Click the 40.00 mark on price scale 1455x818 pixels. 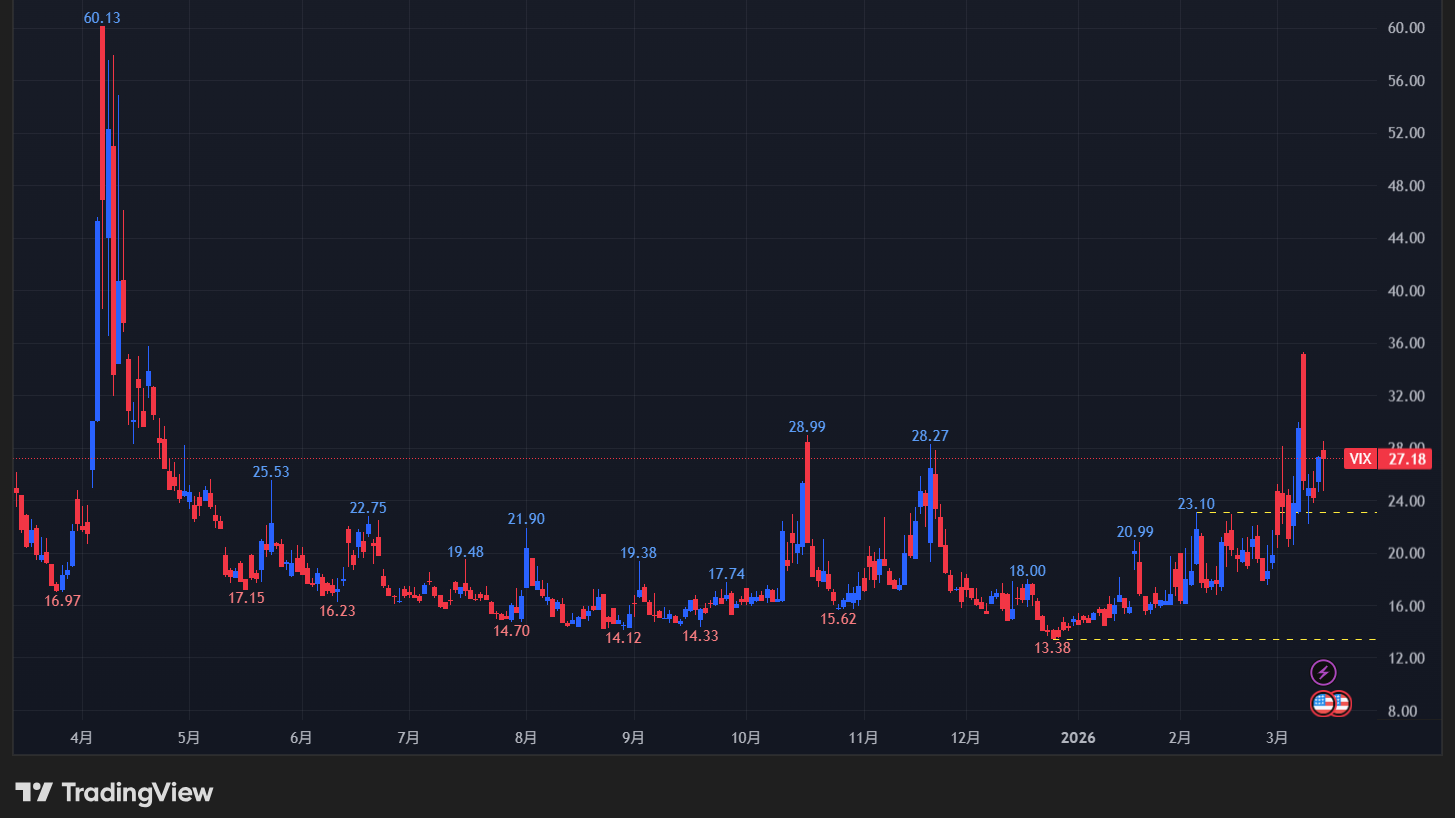(x=1407, y=291)
